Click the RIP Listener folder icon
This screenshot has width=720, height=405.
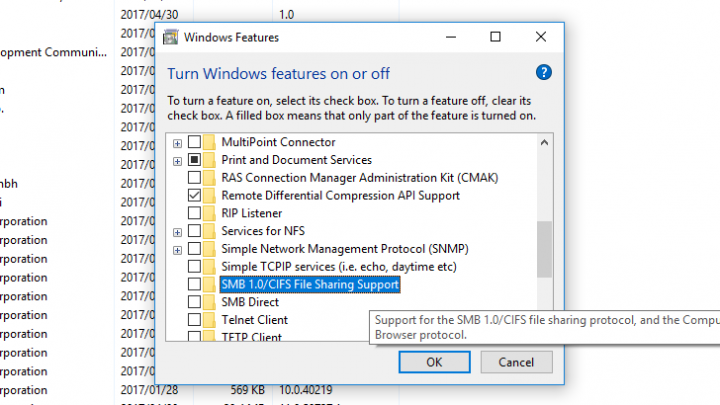209,213
